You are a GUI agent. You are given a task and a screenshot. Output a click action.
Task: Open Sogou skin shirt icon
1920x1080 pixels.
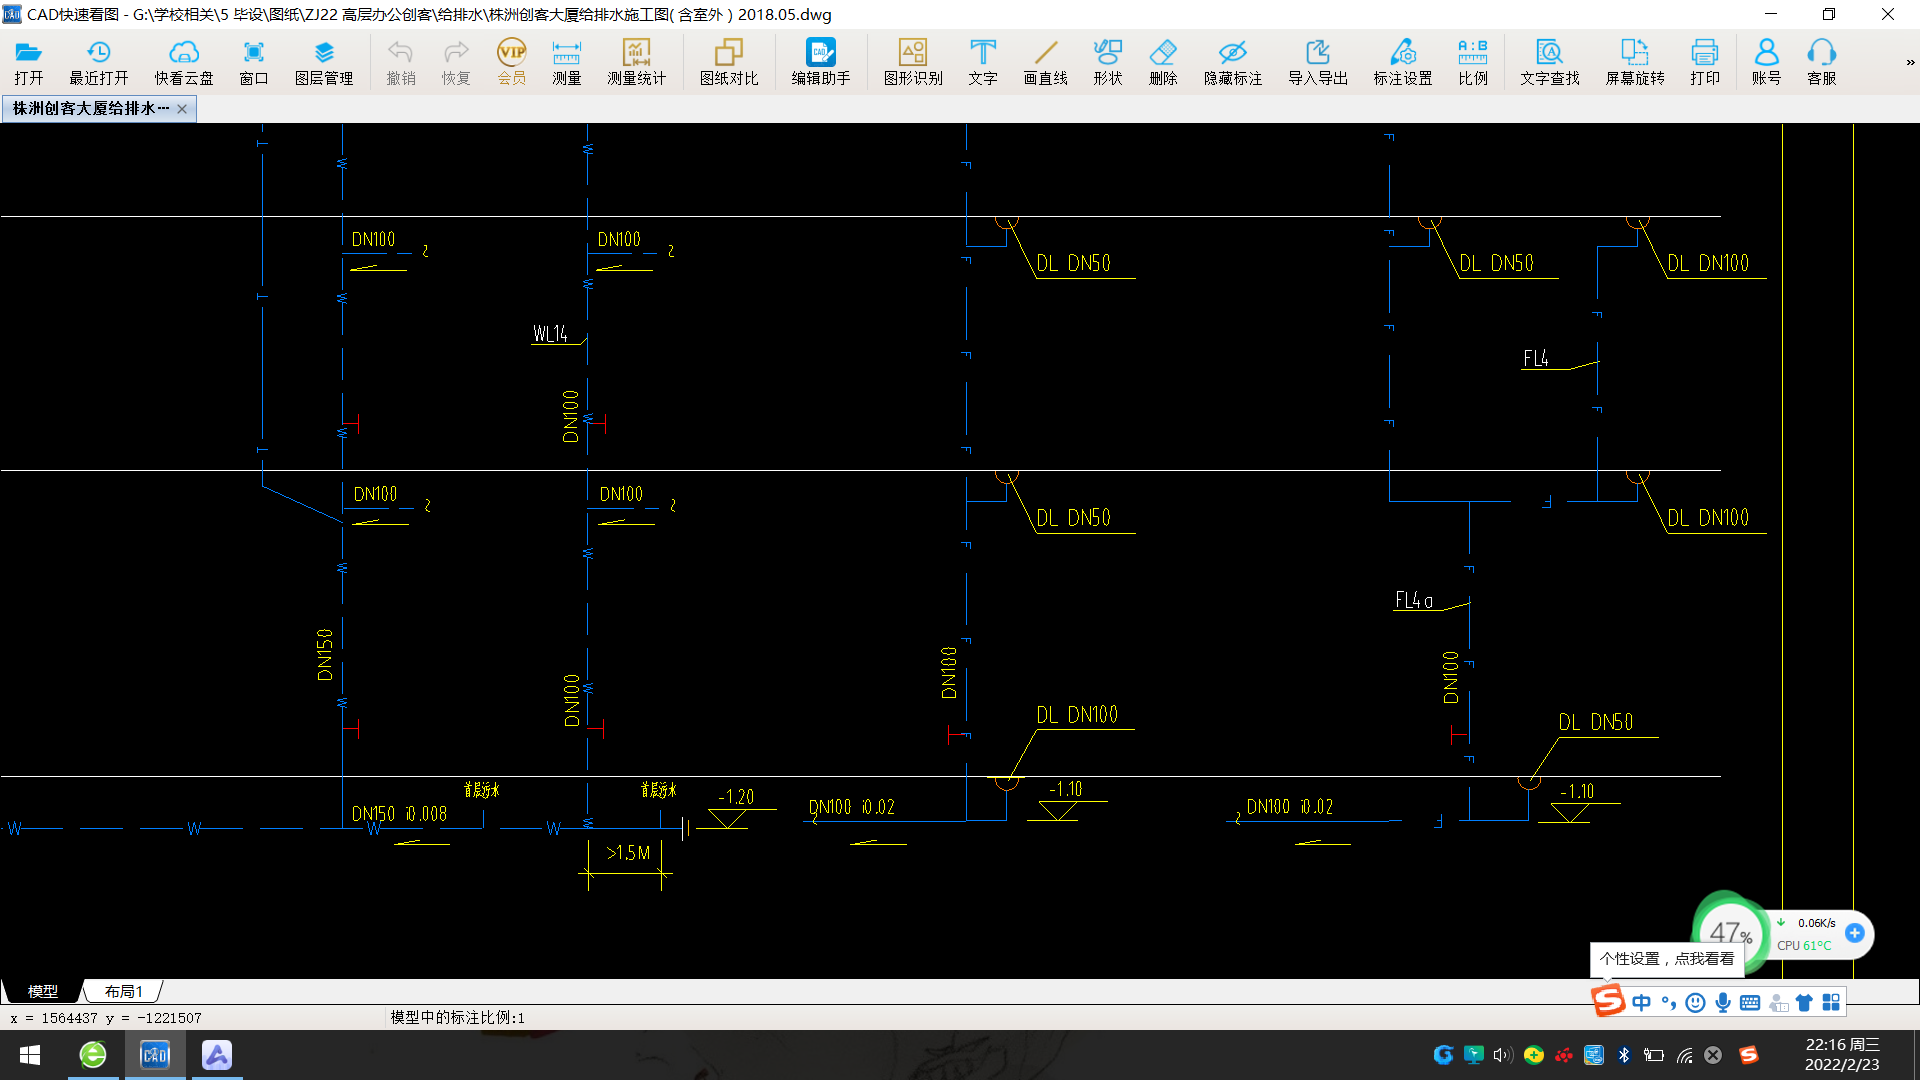click(x=1804, y=1002)
